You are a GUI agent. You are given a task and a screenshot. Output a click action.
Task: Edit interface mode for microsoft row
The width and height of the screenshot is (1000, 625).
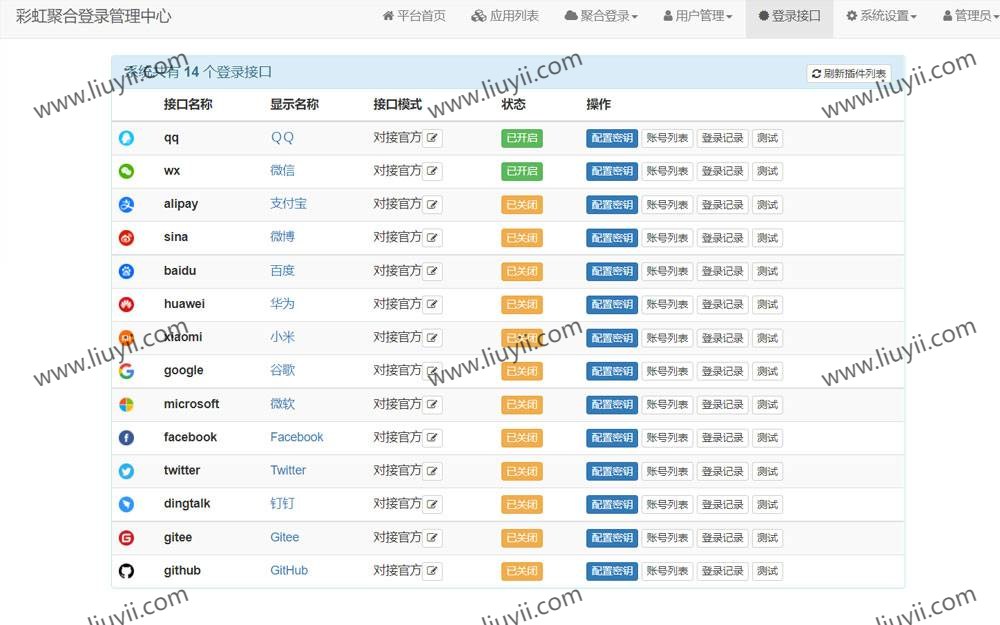[x=432, y=404]
